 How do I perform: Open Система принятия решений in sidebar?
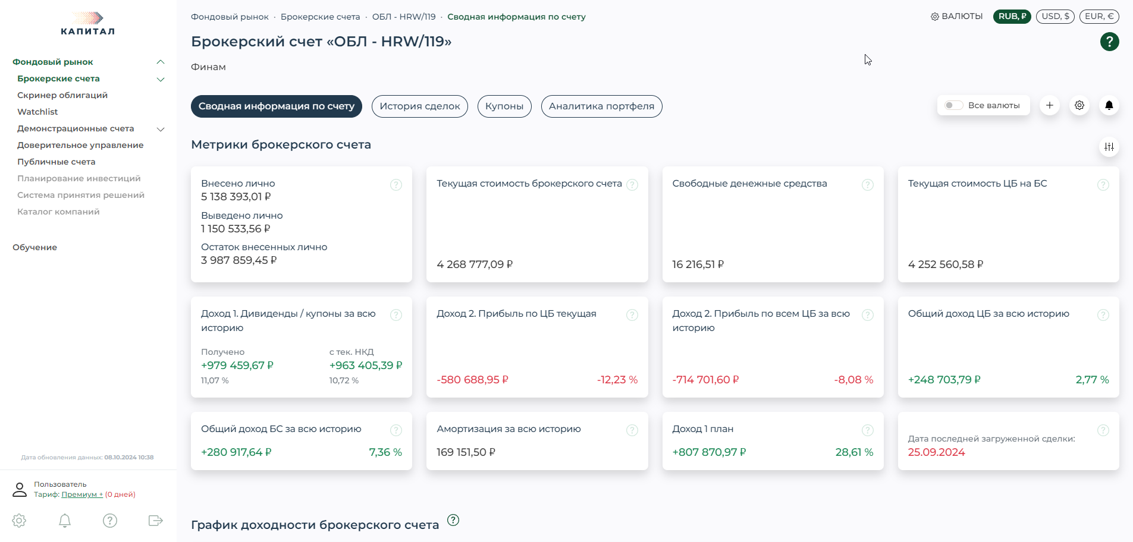pyautogui.click(x=81, y=195)
